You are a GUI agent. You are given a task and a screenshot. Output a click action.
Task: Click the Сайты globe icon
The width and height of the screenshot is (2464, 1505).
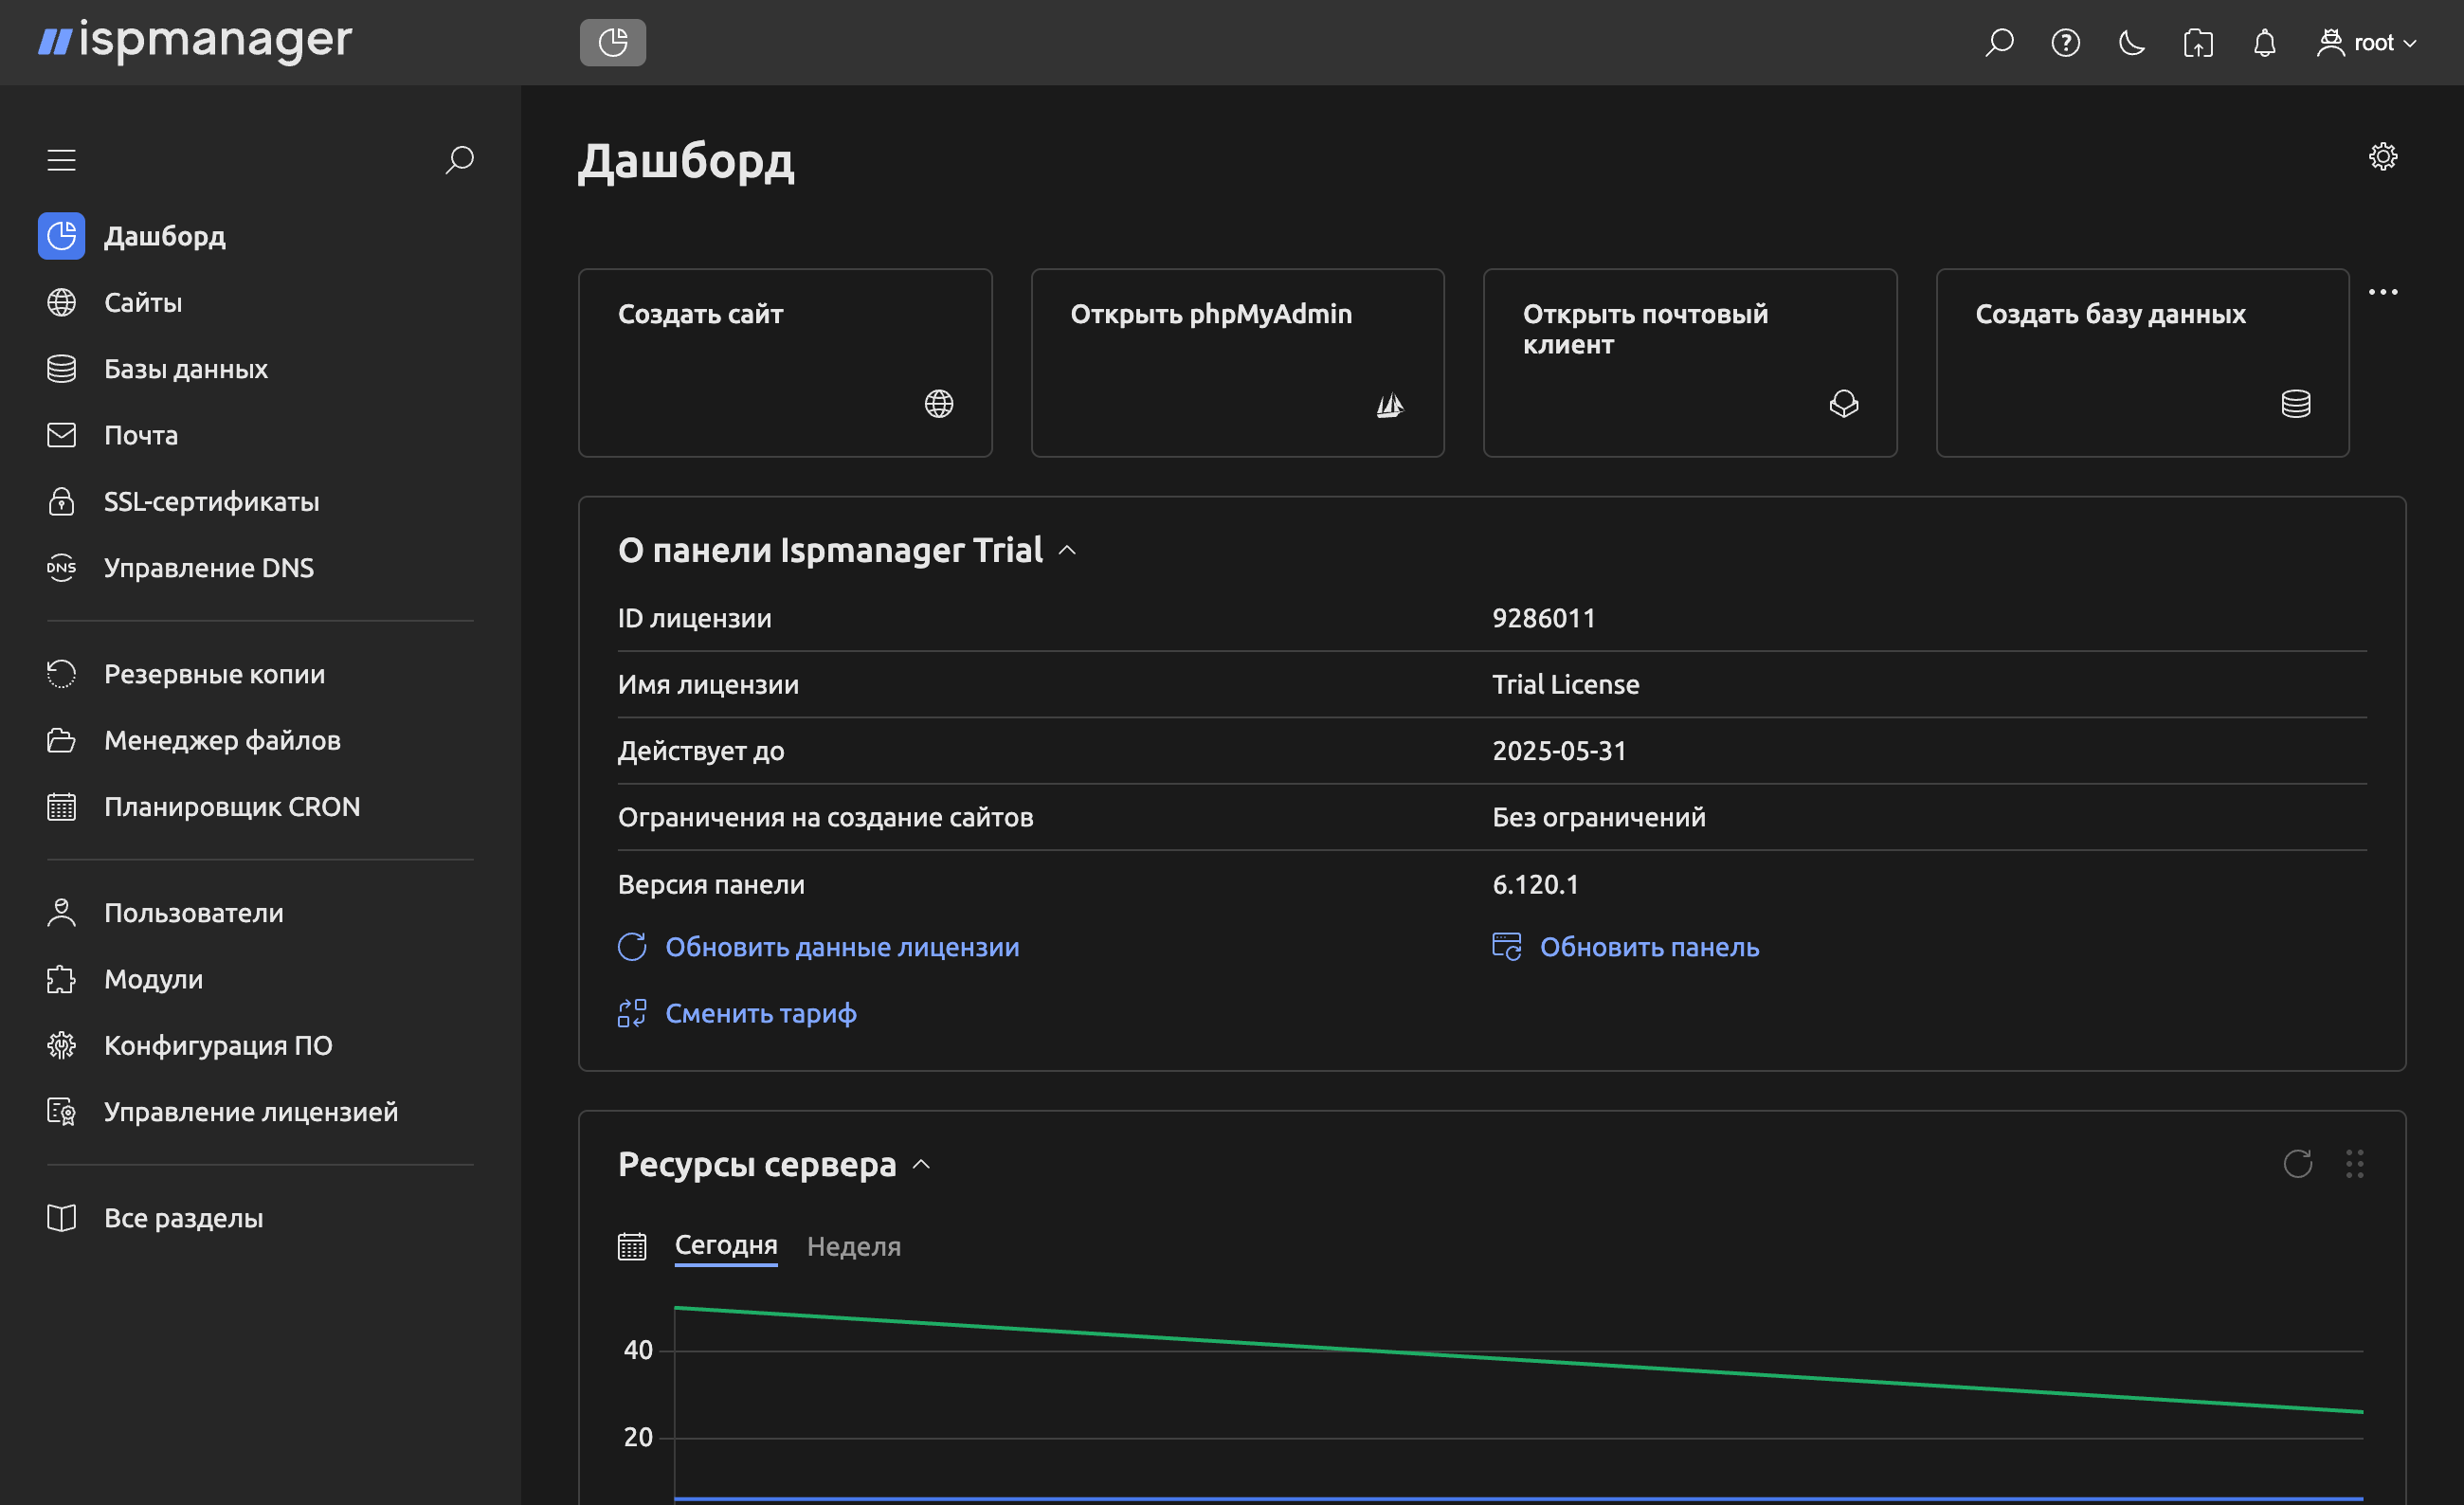coord(62,302)
